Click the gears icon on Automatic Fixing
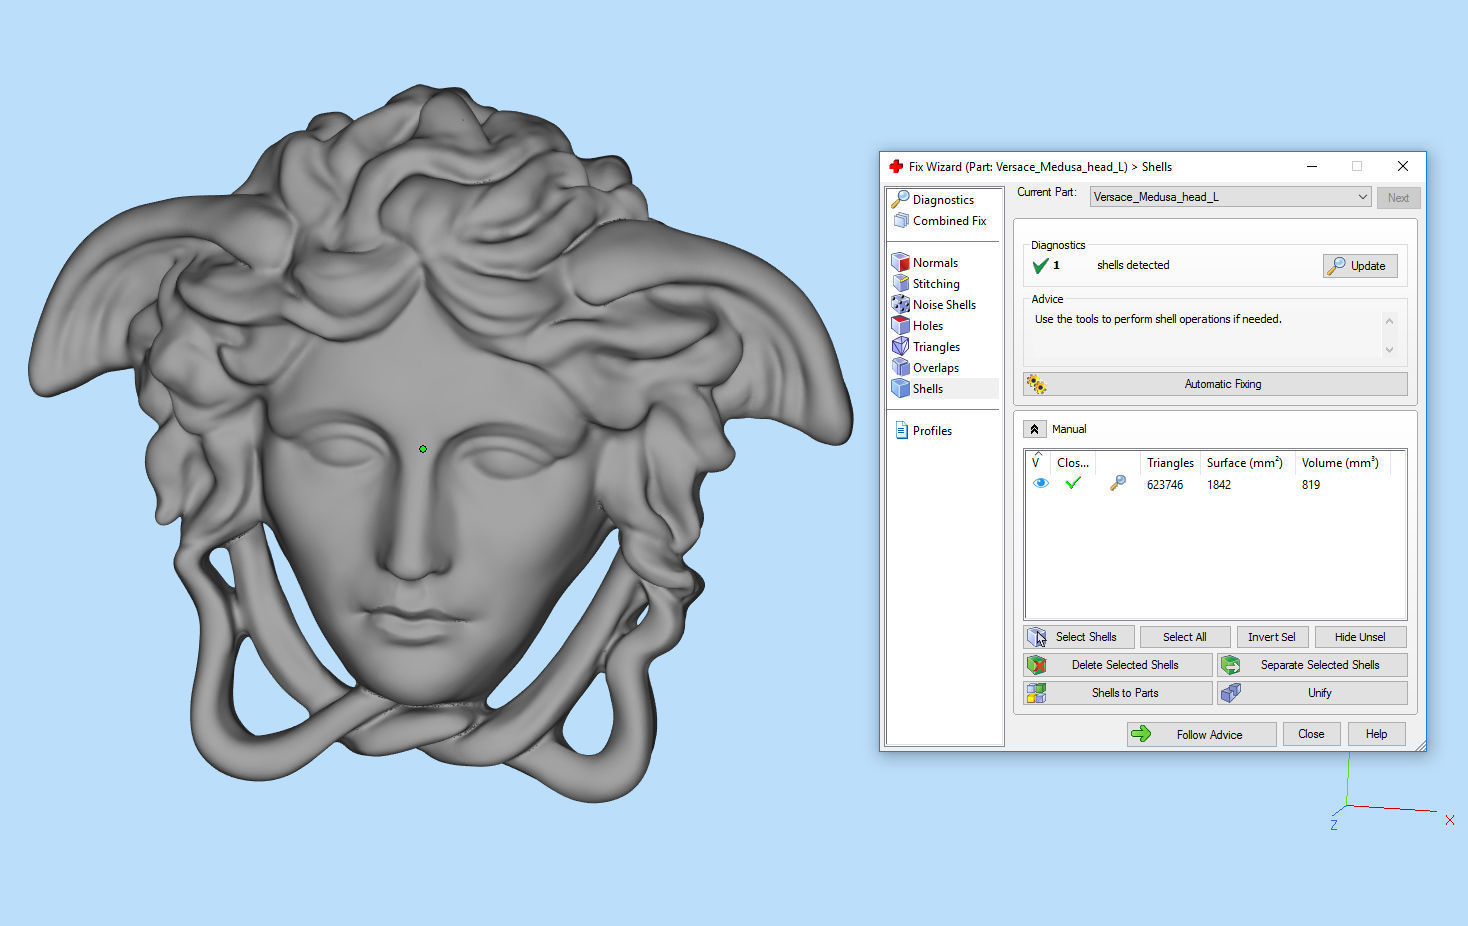This screenshot has width=1468, height=926. [x=1036, y=384]
